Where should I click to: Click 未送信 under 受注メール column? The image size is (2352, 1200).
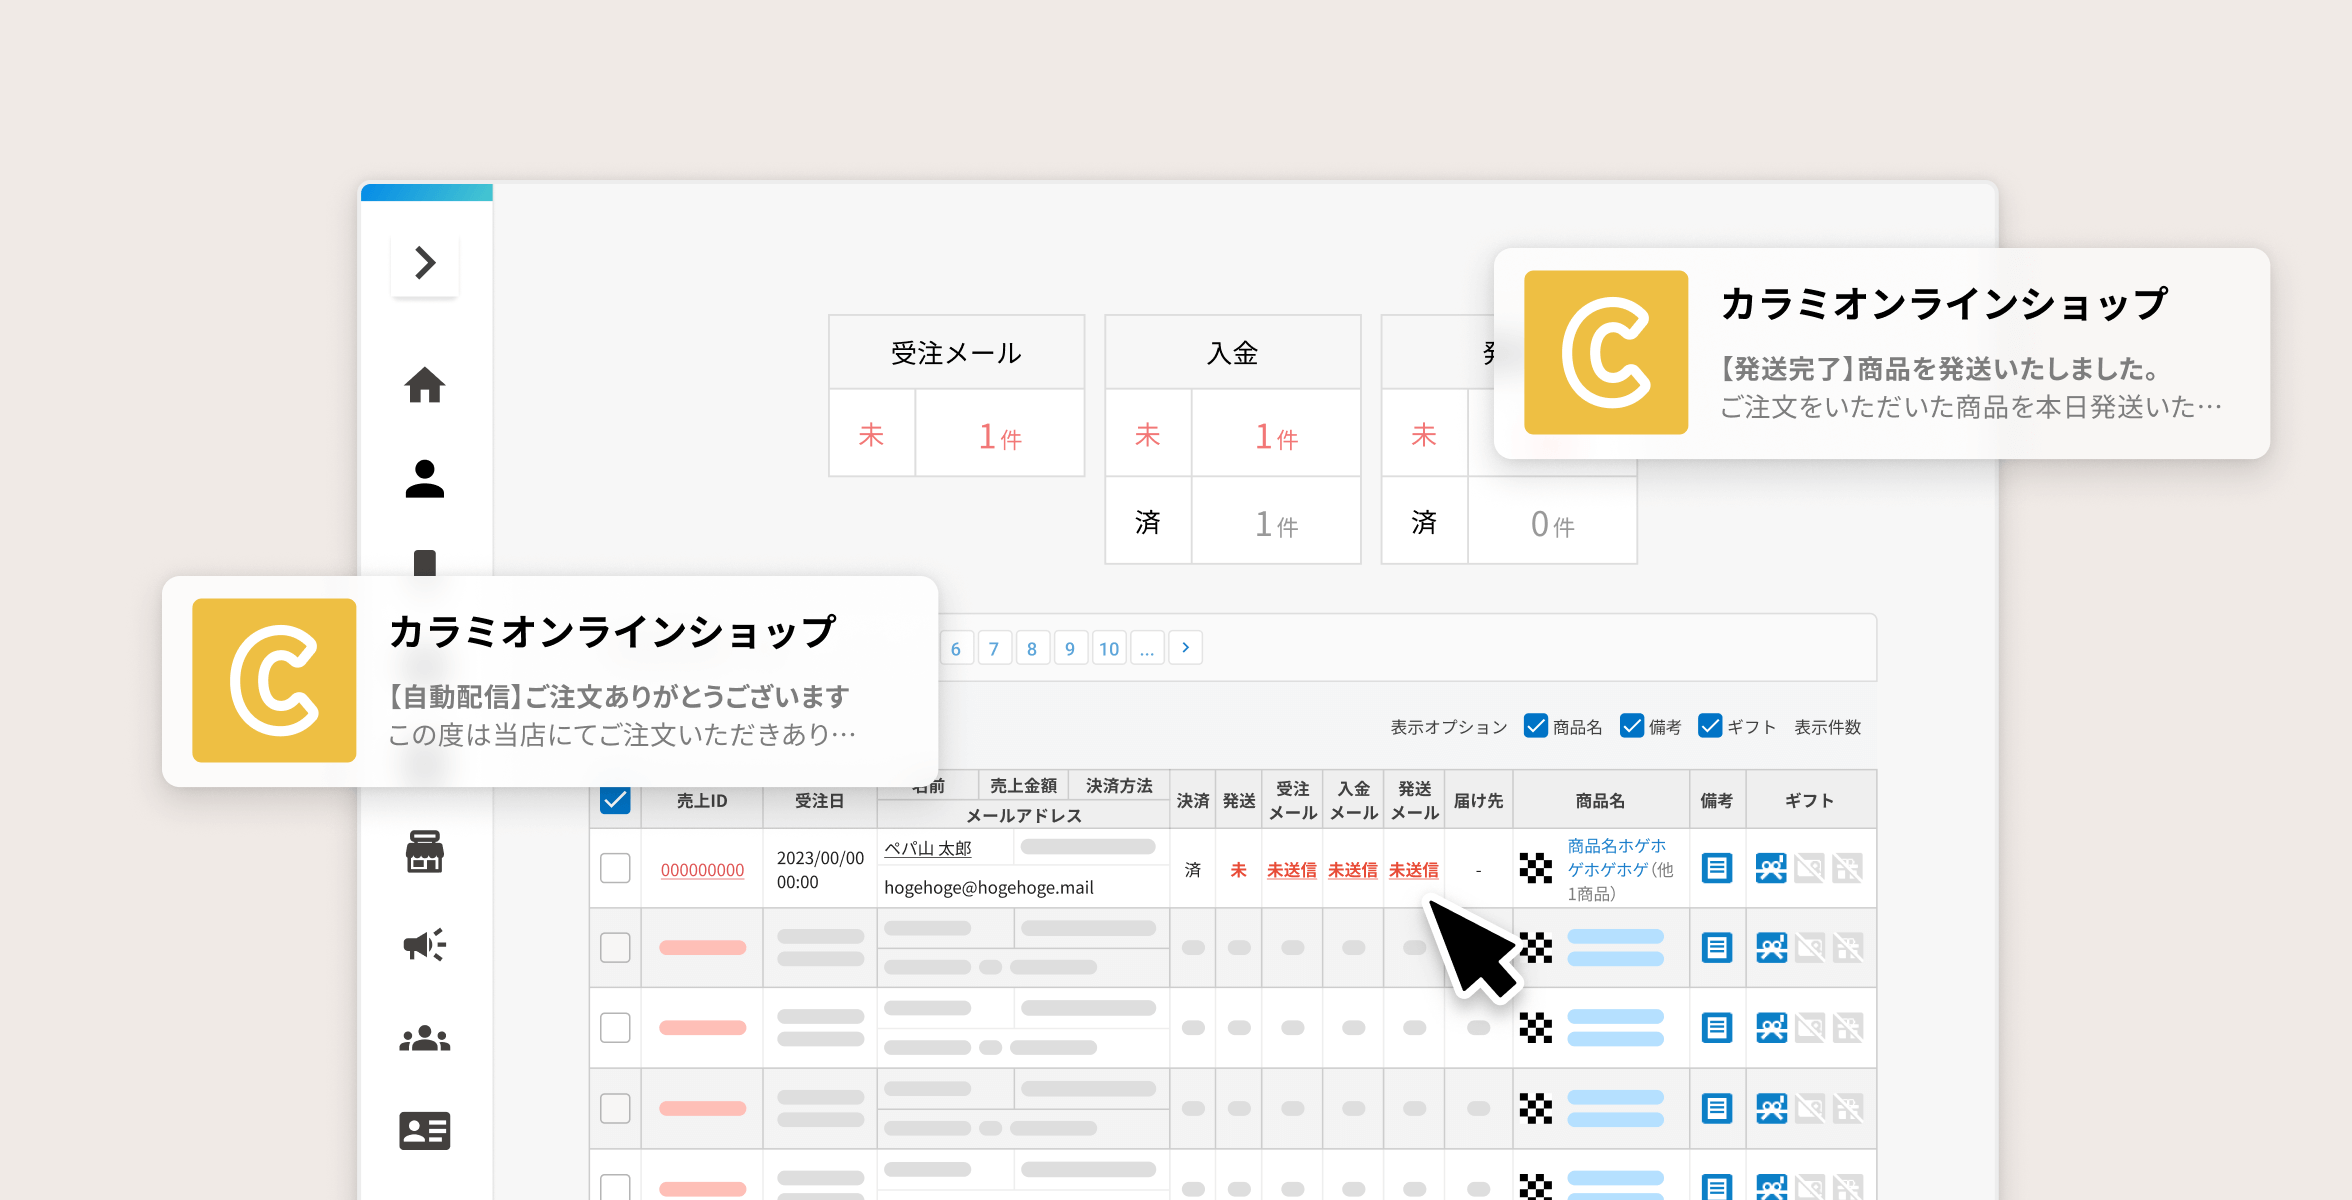[x=1292, y=870]
